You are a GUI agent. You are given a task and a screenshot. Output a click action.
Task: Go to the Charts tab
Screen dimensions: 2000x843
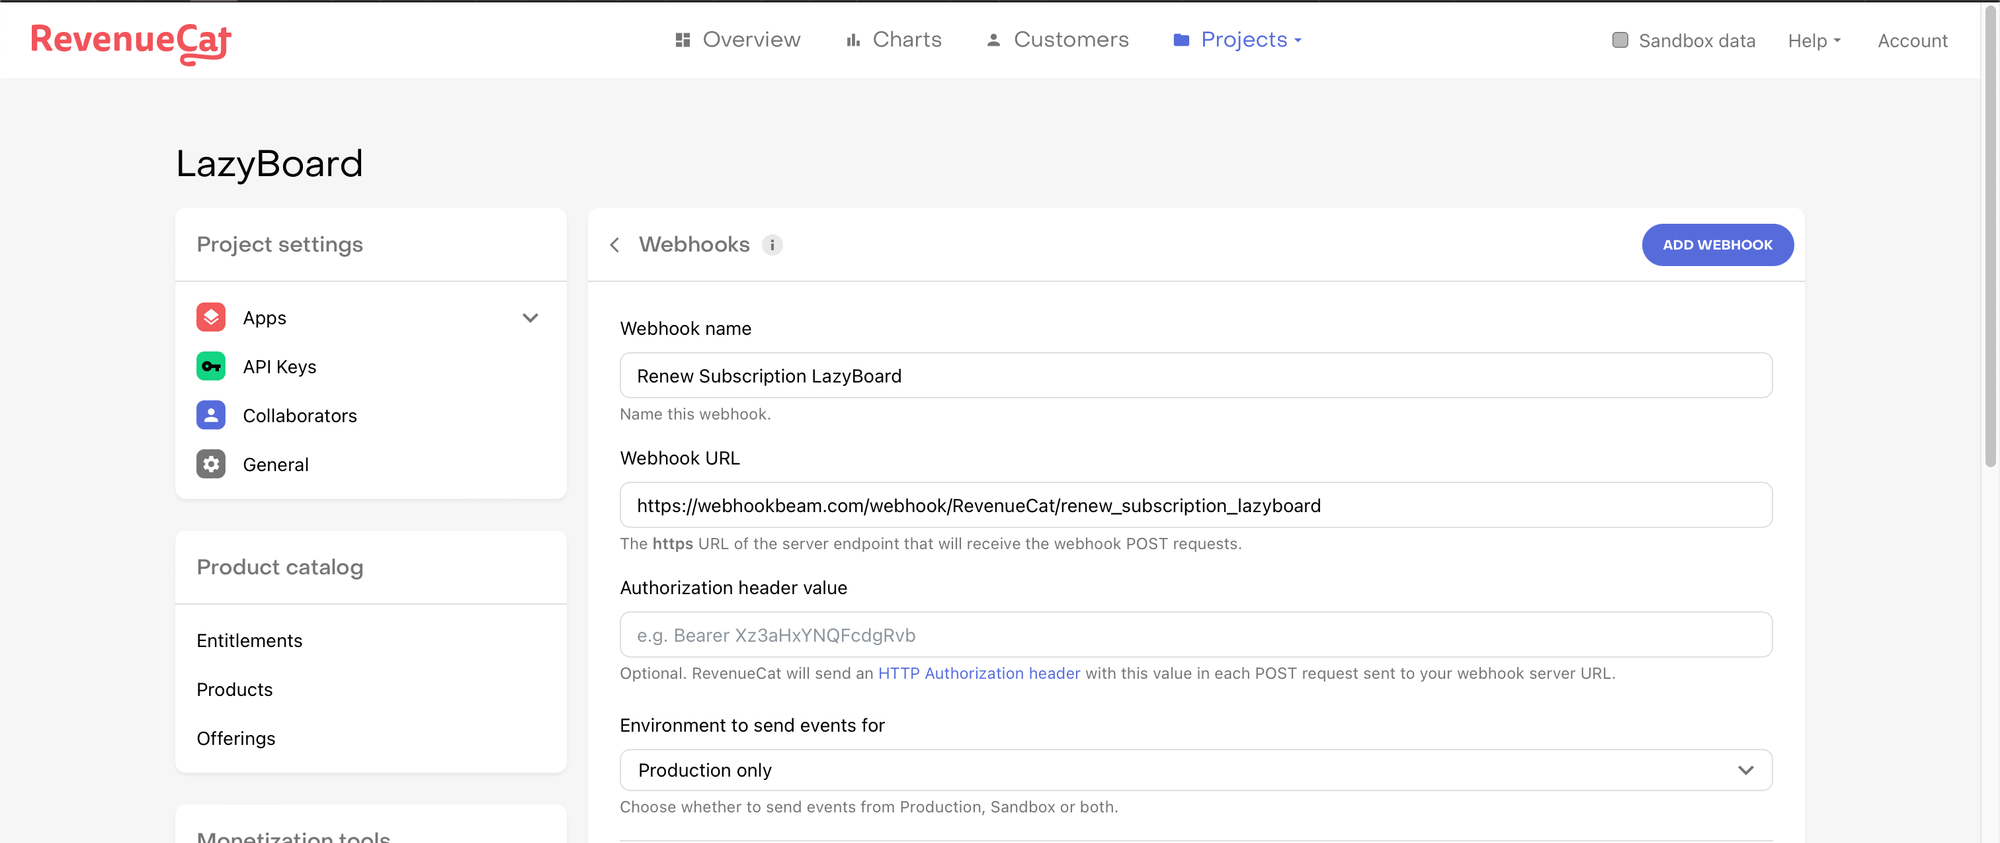tap(894, 40)
